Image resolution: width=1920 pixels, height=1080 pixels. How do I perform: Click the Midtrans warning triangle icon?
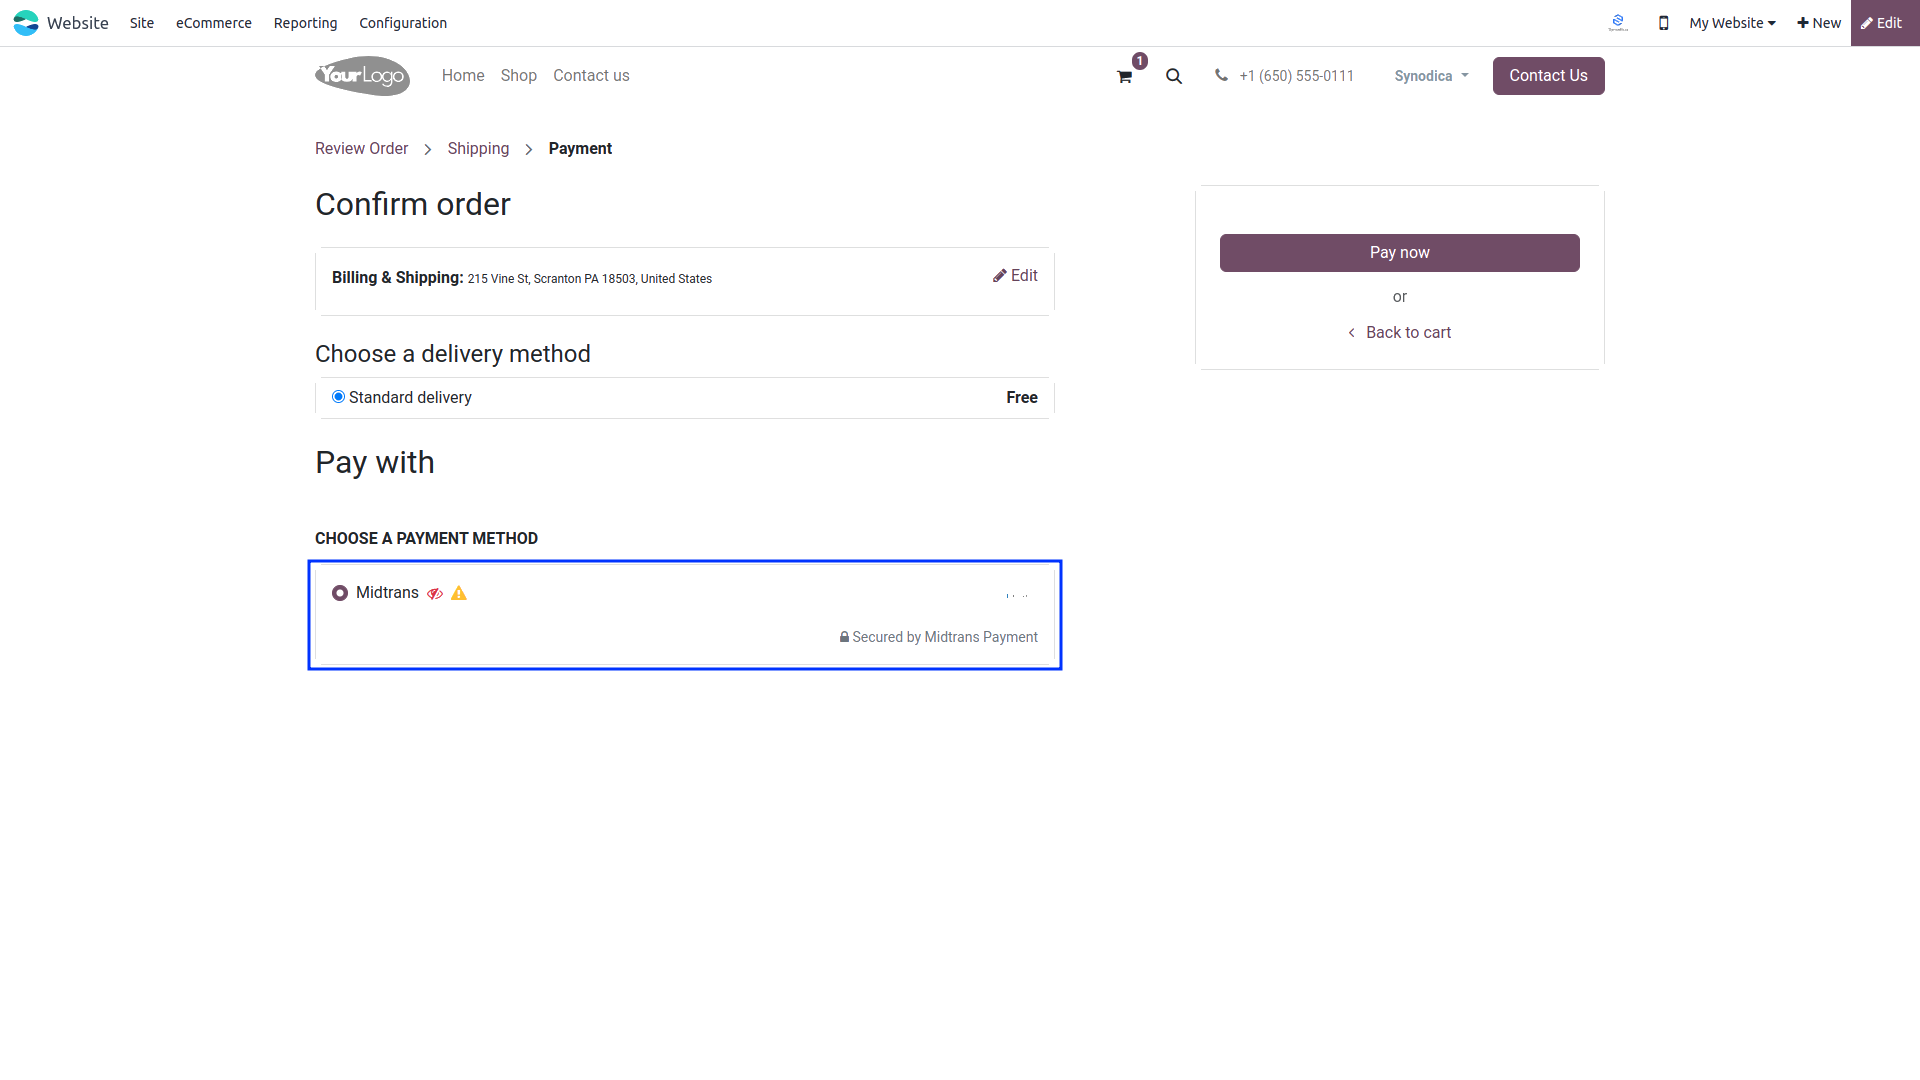[459, 593]
